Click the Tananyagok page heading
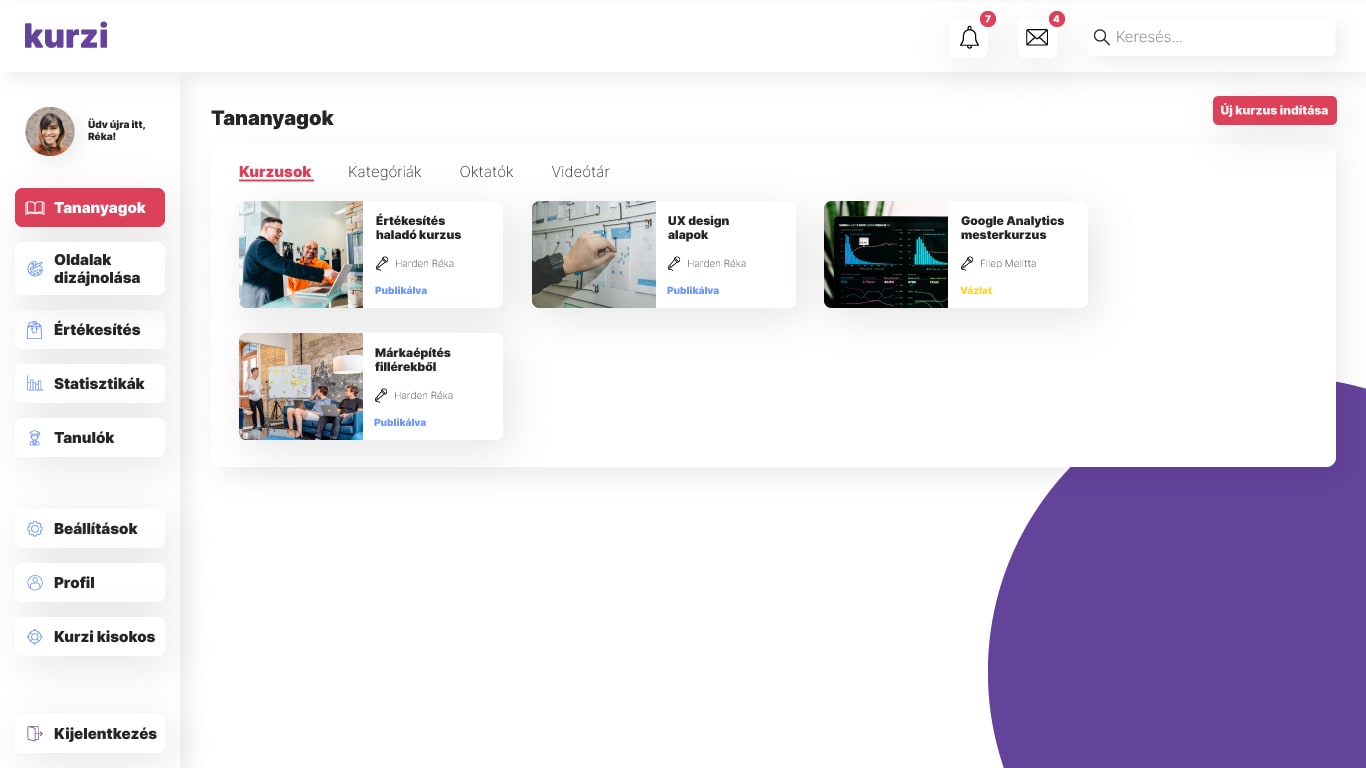Screen dimensions: 1366x768 (x=272, y=118)
